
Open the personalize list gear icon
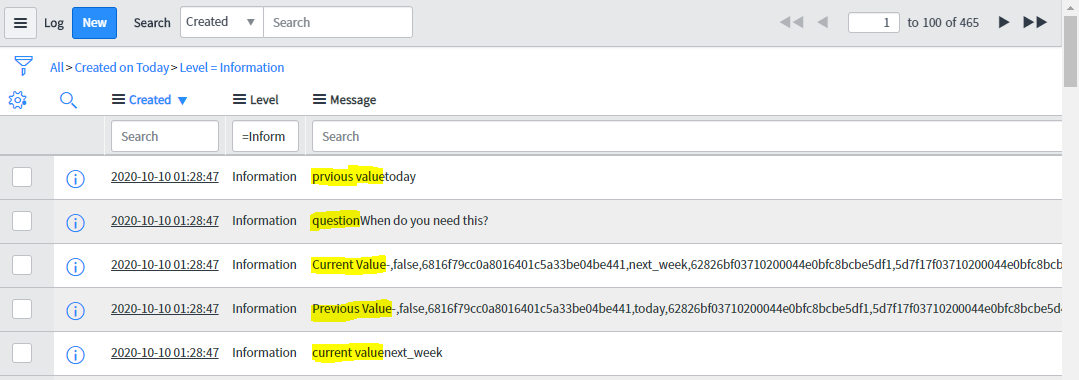[17, 100]
